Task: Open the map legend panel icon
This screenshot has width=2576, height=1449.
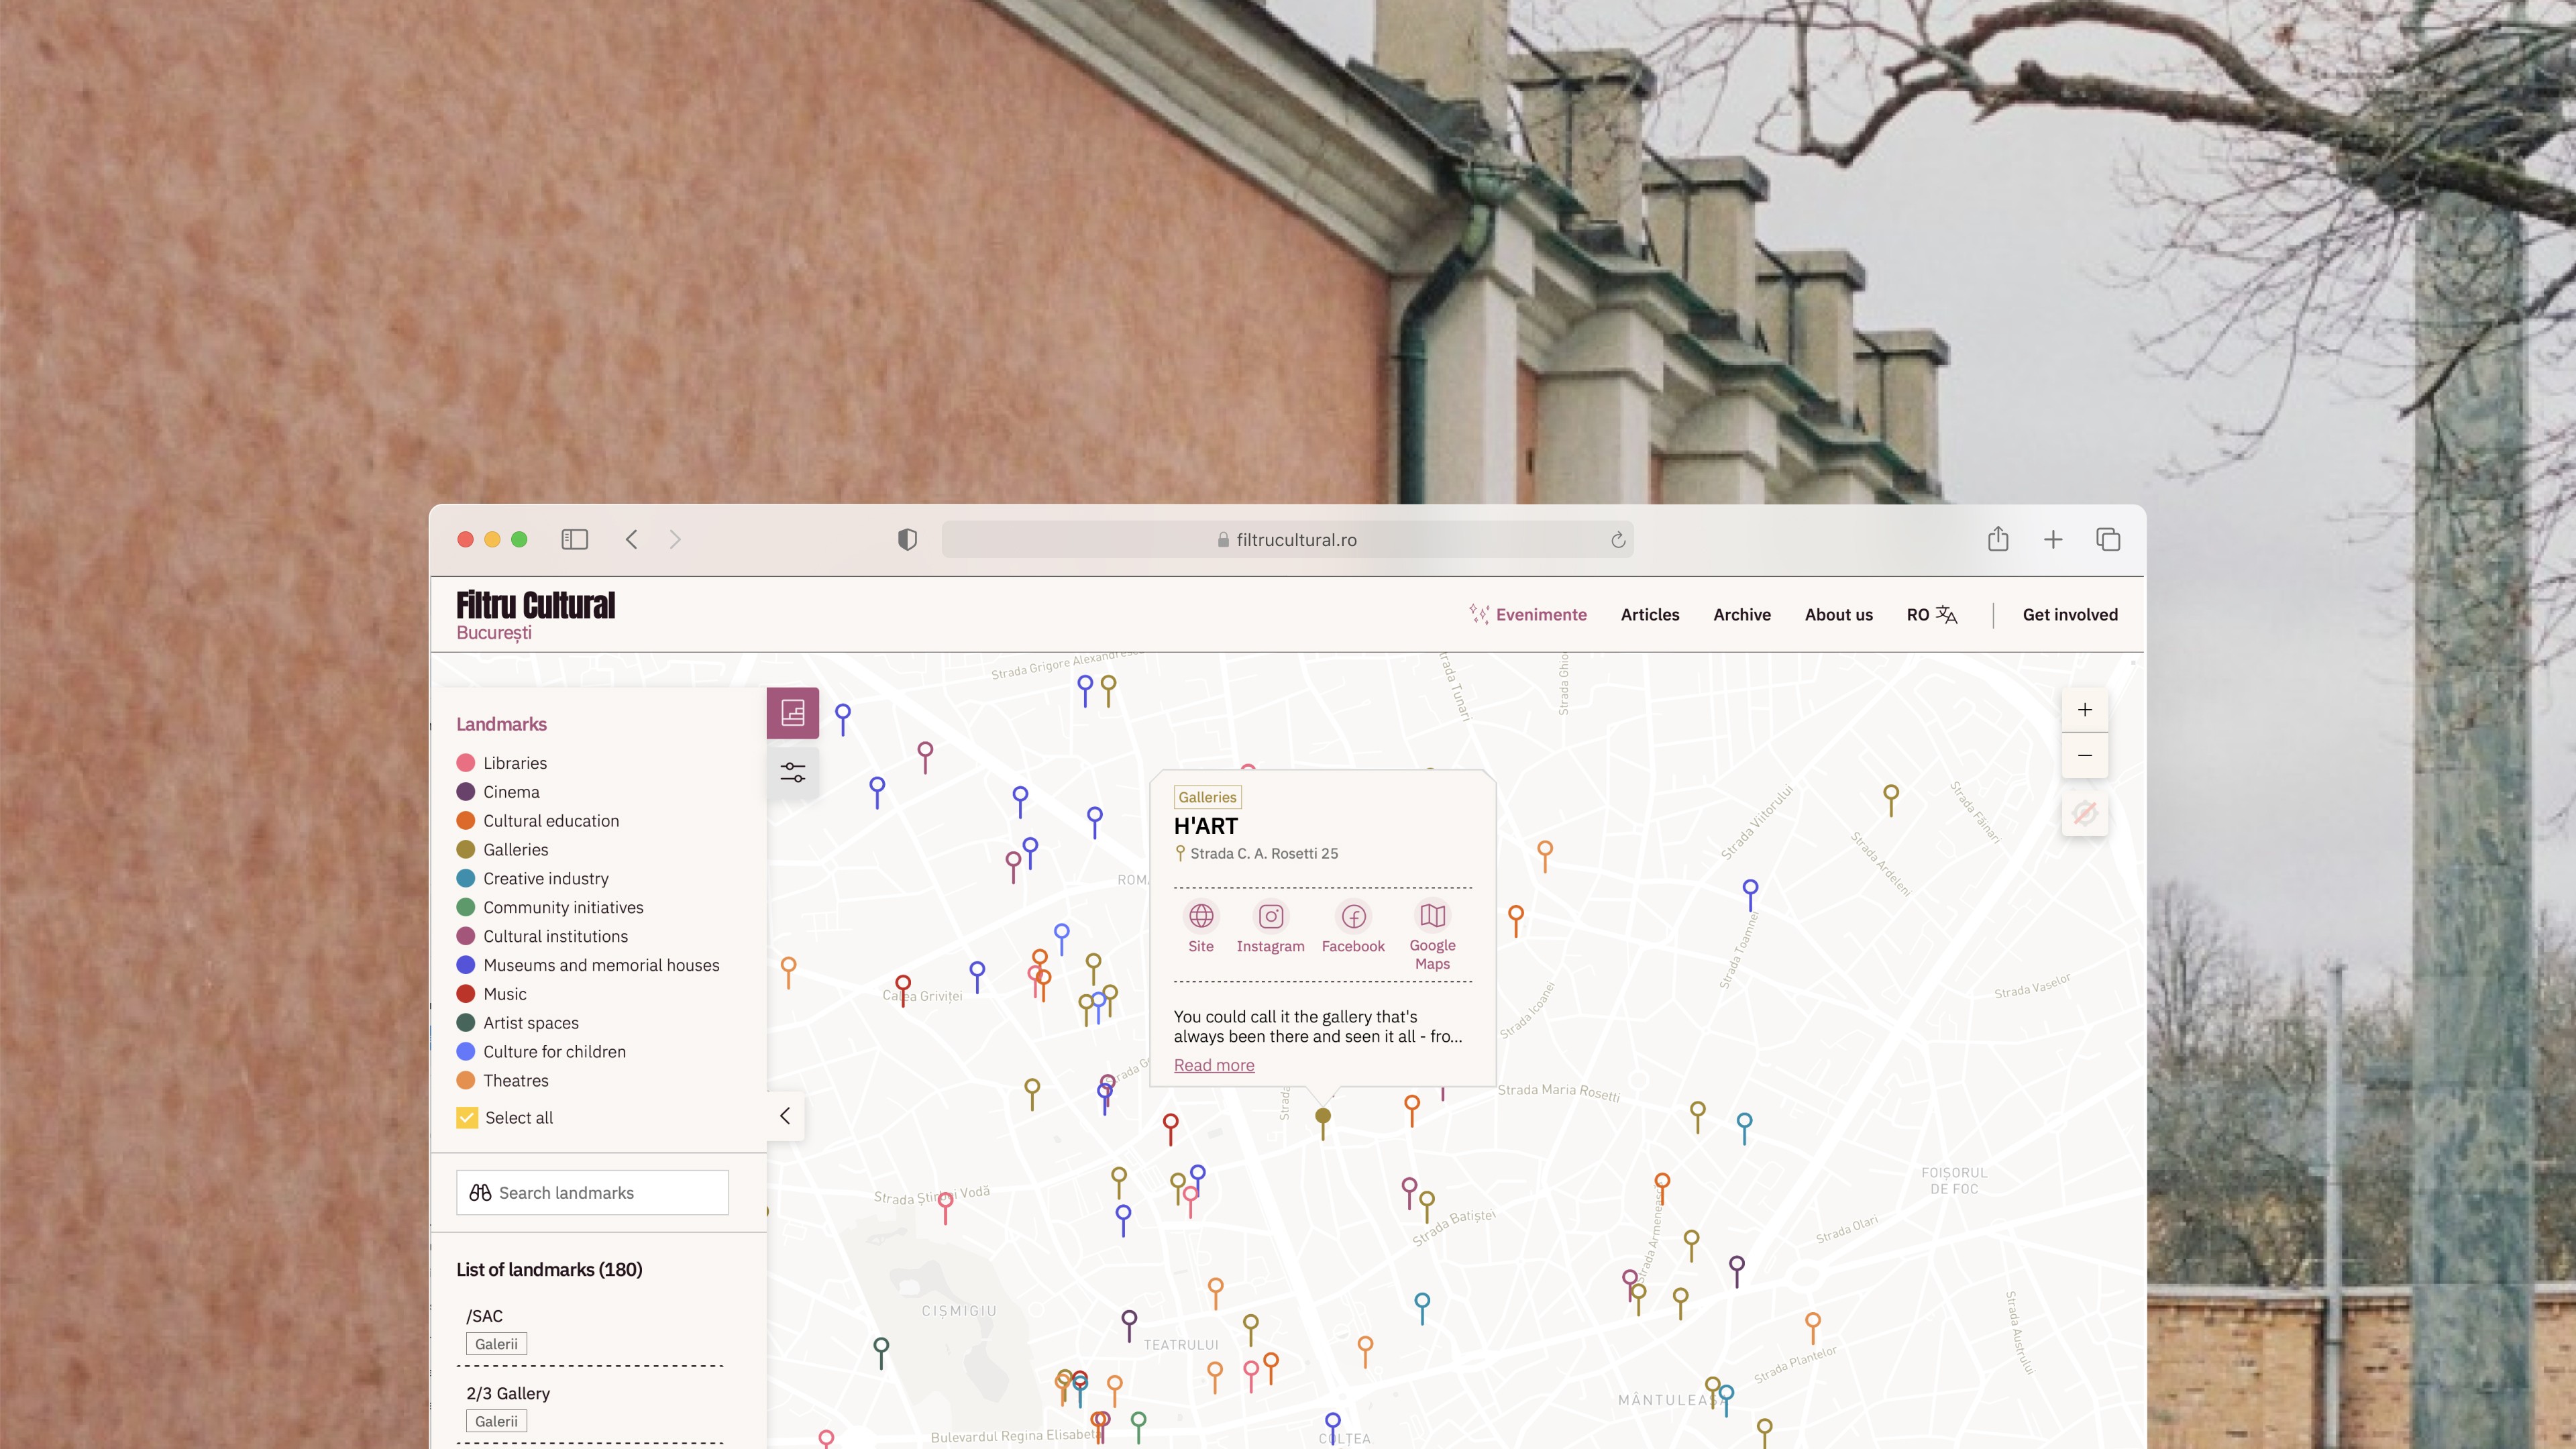Action: coord(793,712)
